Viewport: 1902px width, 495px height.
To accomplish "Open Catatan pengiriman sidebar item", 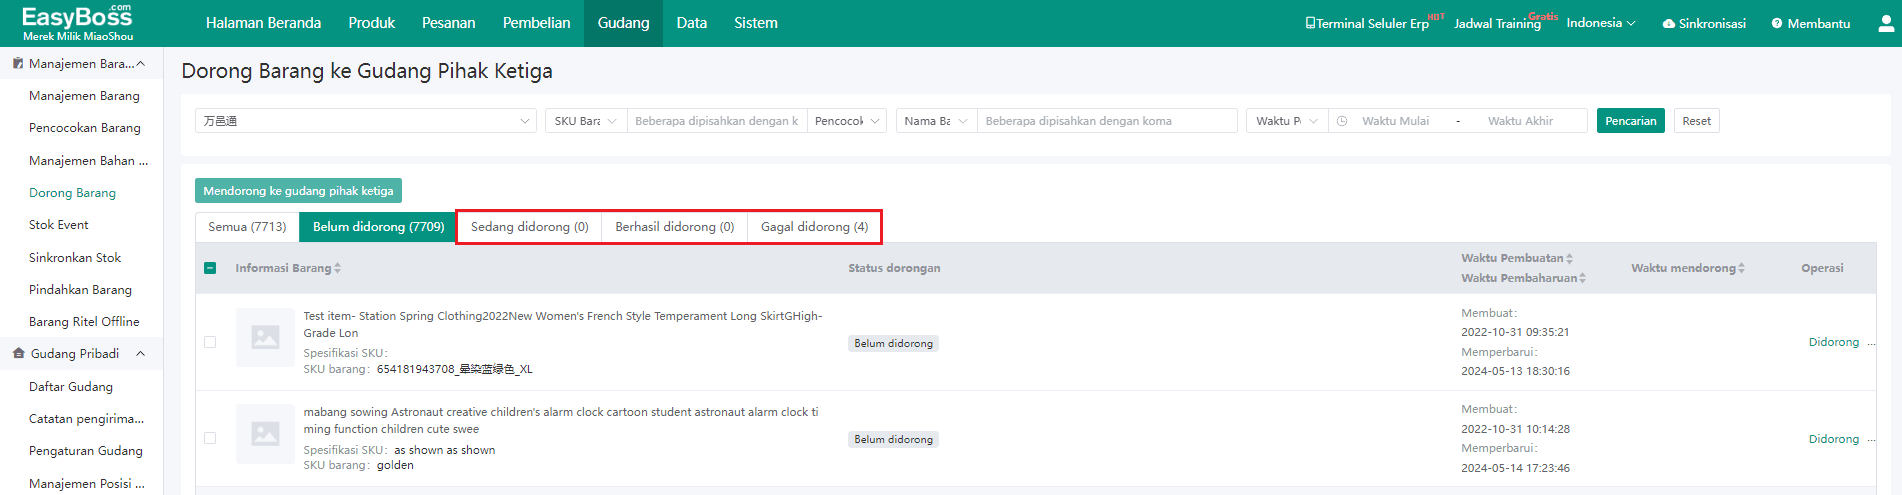I will (x=86, y=419).
